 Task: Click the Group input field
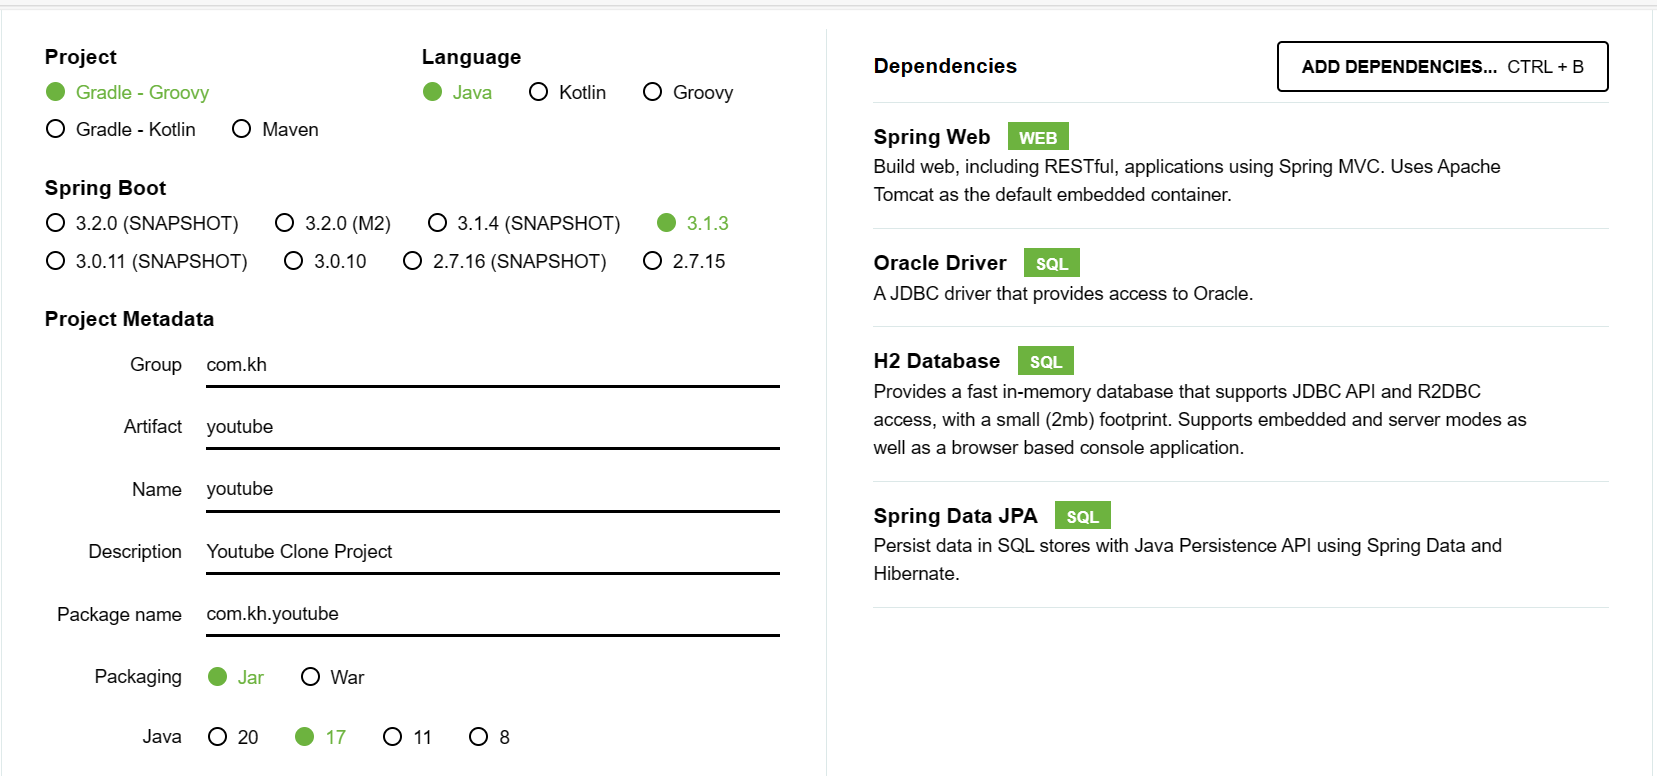point(492,365)
